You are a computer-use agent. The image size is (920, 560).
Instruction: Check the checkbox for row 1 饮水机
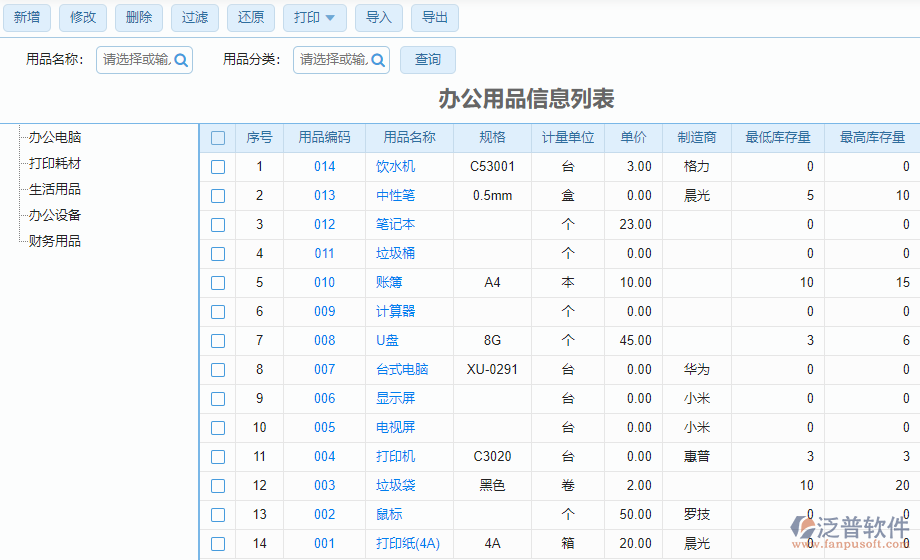point(218,167)
